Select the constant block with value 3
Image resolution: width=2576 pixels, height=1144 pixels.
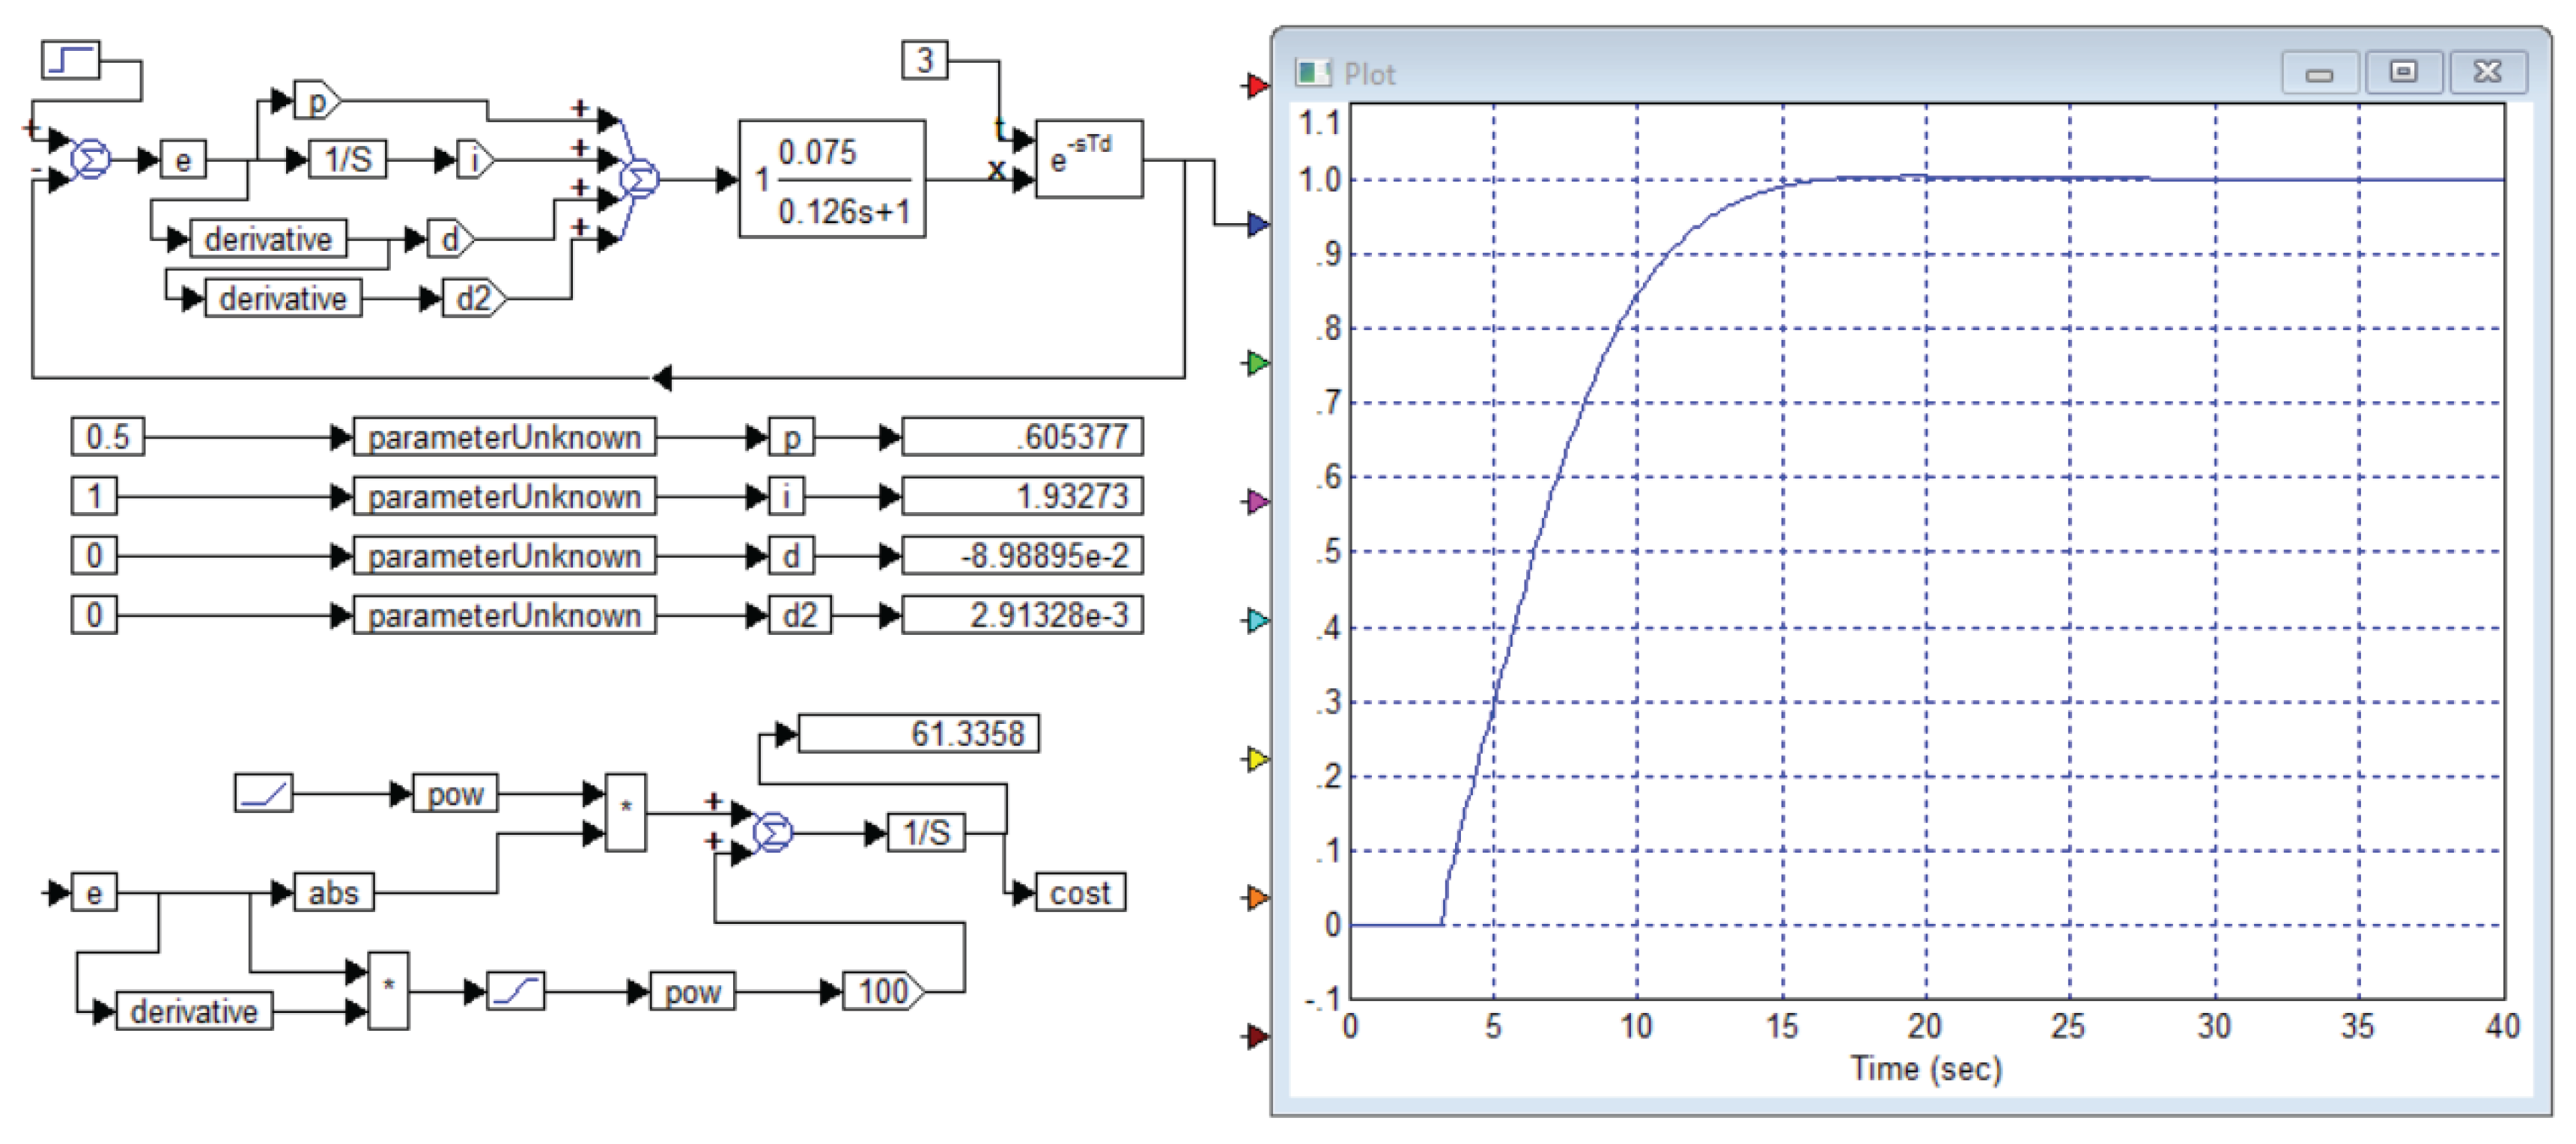pos(924,60)
